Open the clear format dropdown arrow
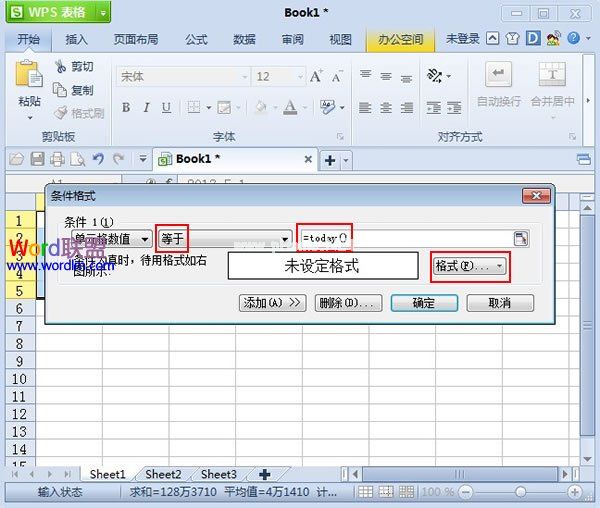 tap(342, 108)
